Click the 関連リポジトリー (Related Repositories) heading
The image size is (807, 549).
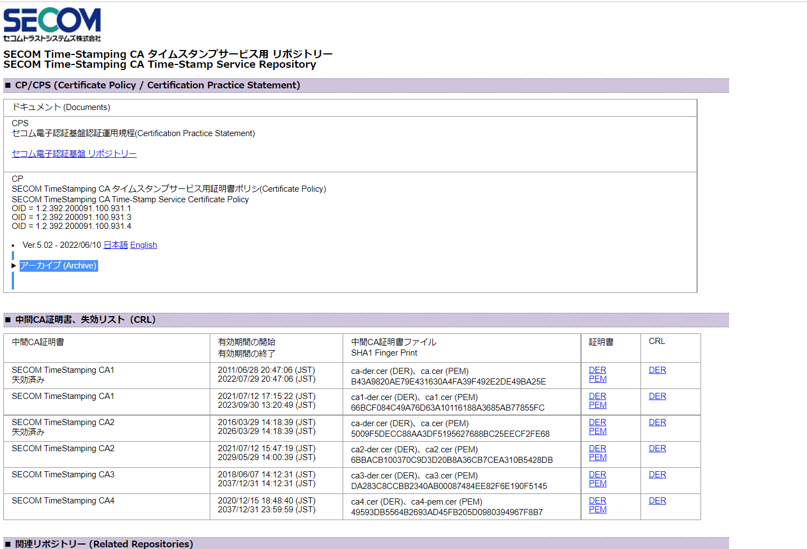point(366,543)
